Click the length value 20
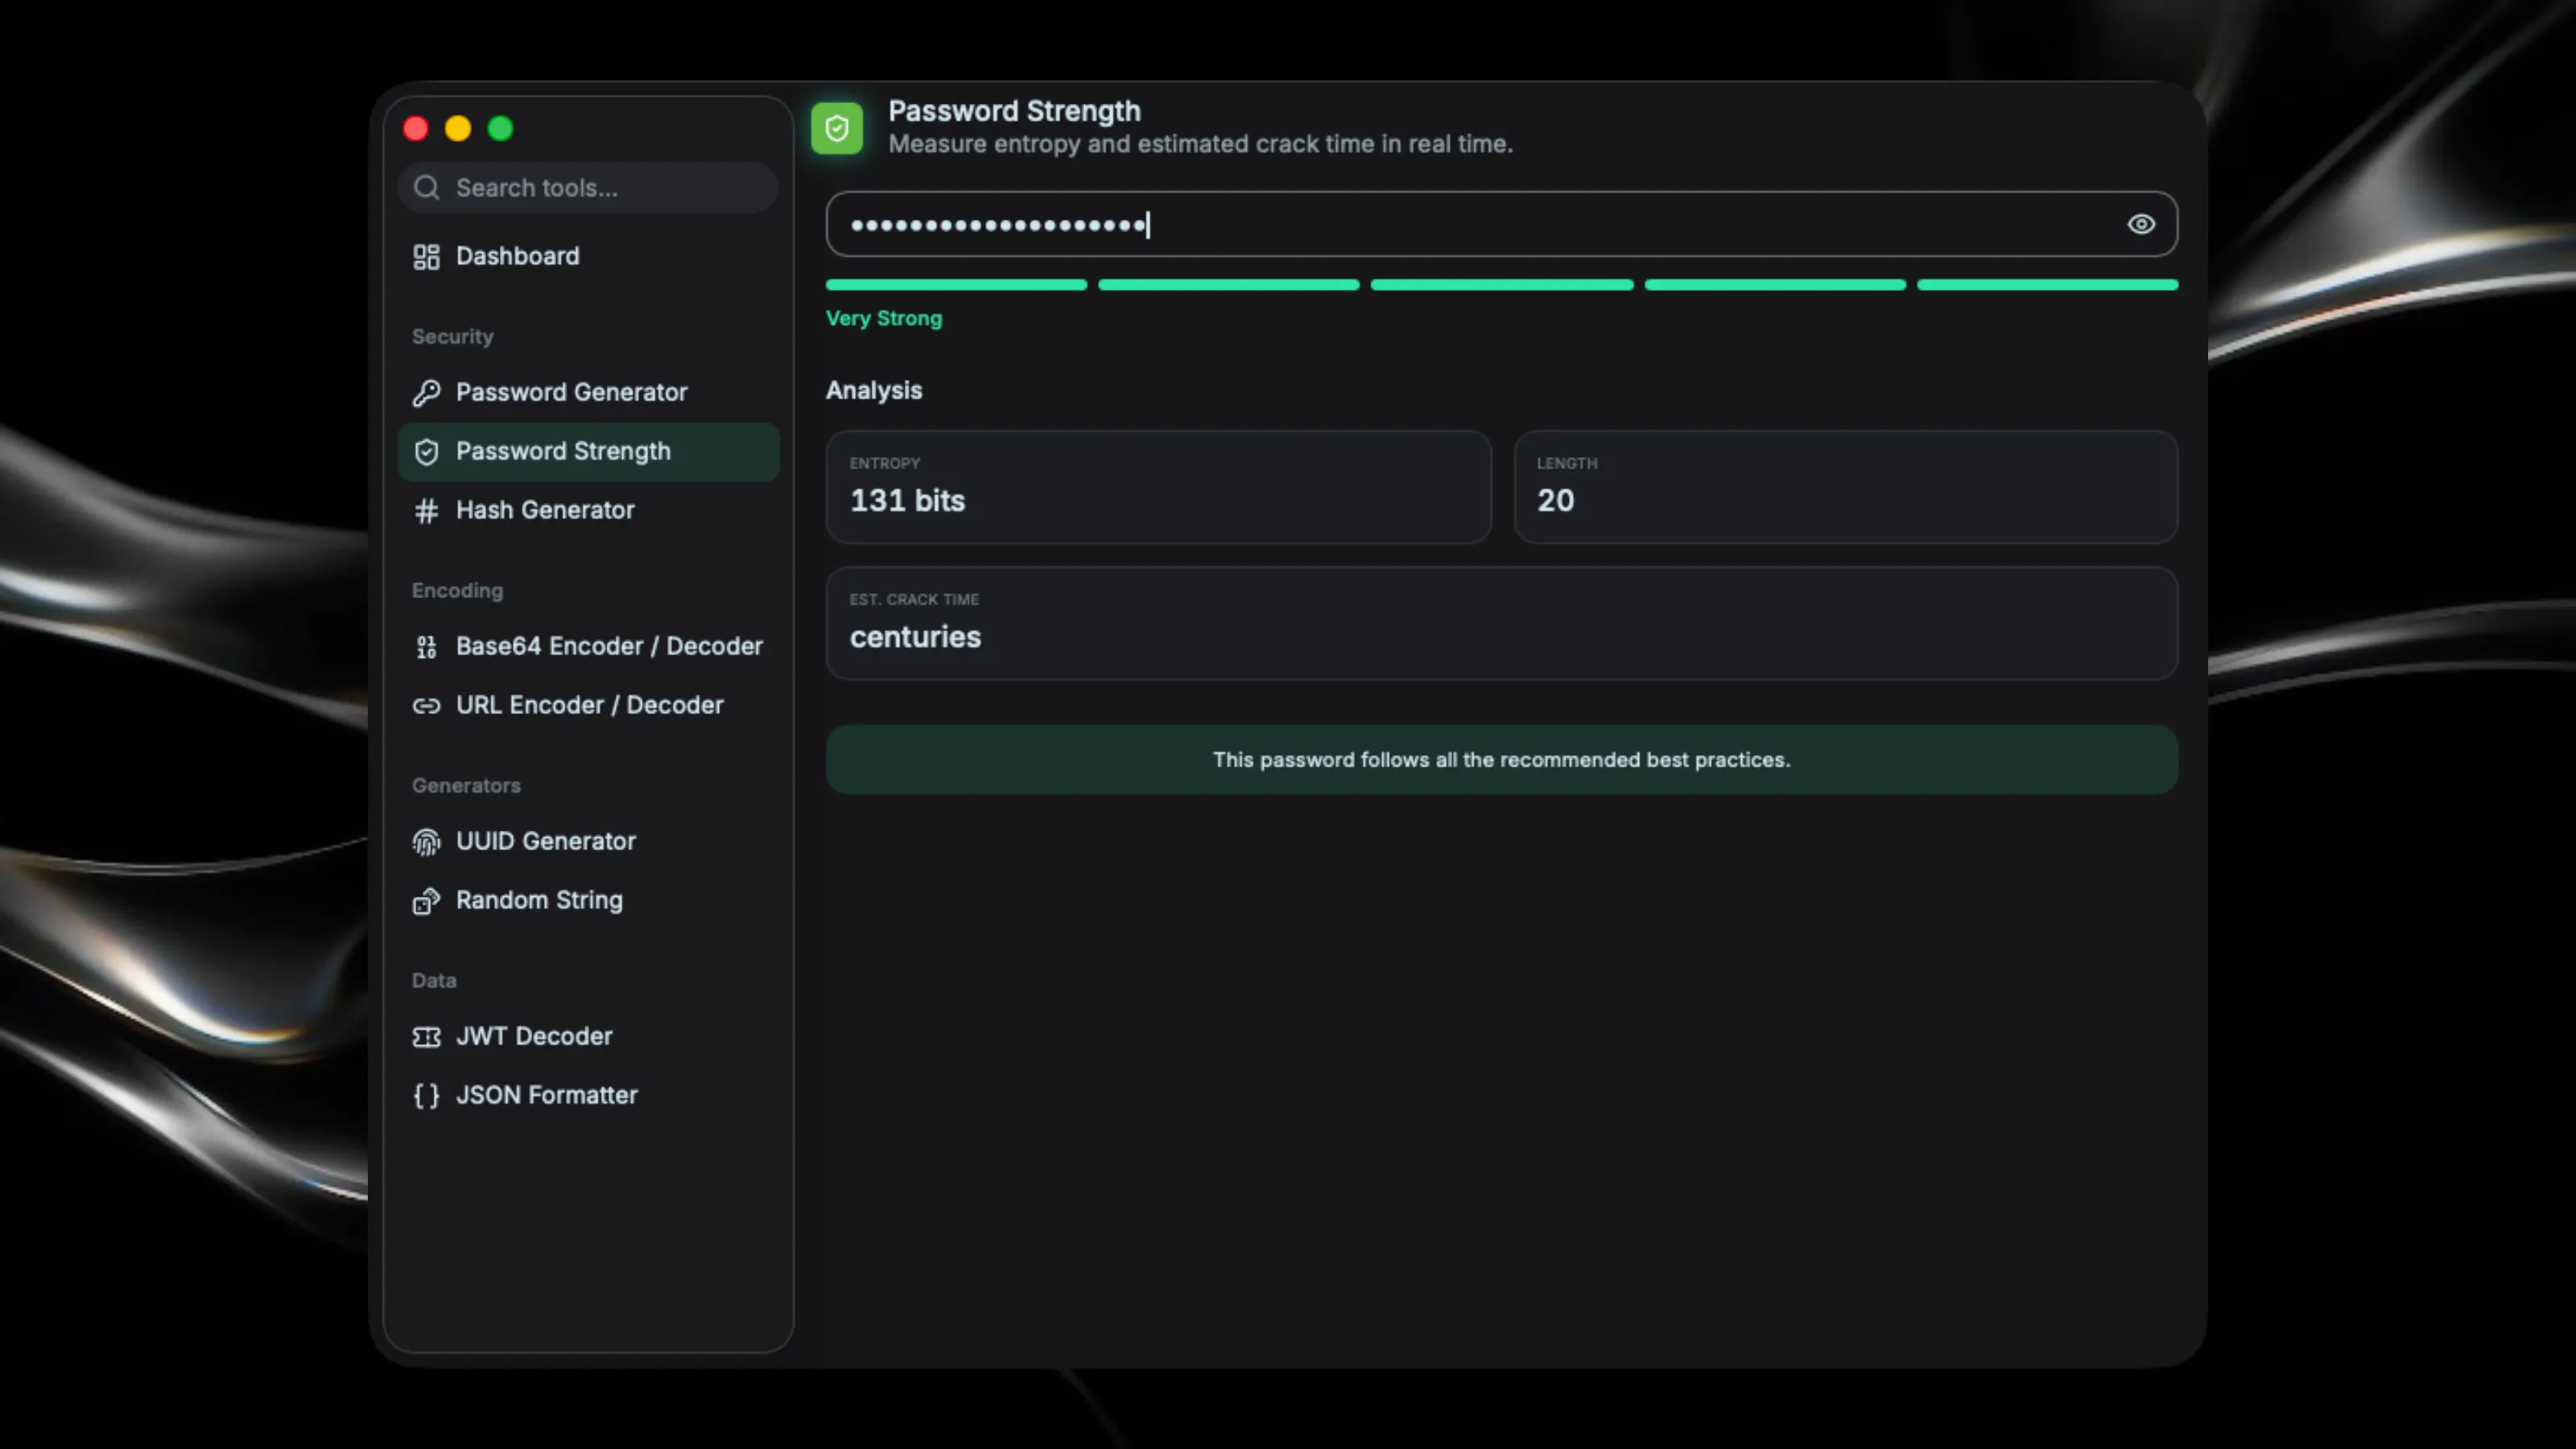2576x1449 pixels. [1555, 500]
